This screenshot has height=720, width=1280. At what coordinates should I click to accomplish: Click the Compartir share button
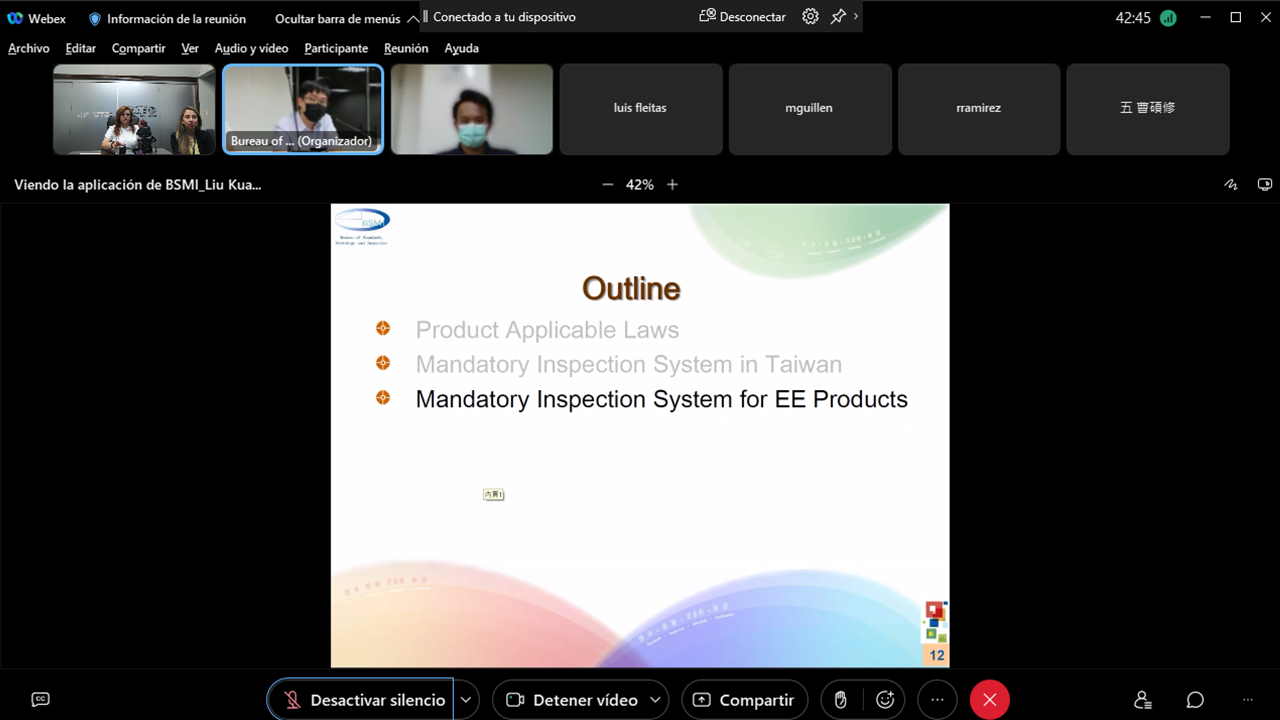click(x=745, y=700)
